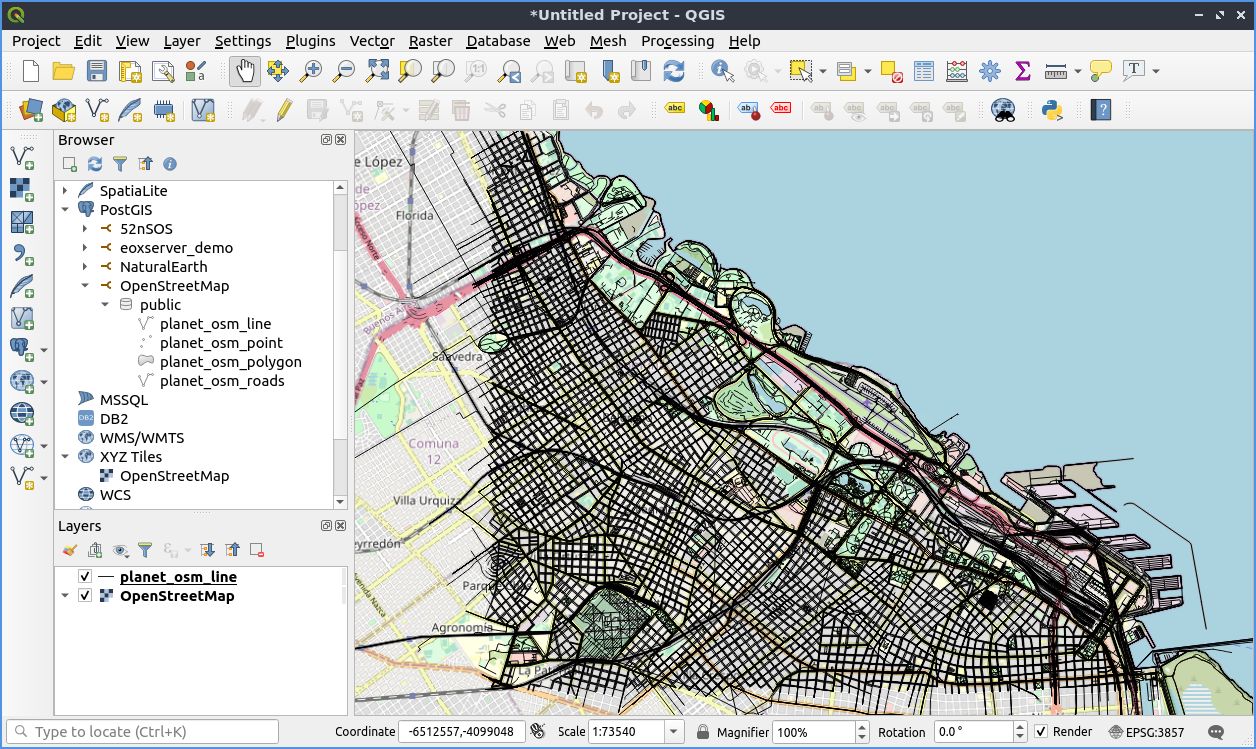This screenshot has height=749, width=1256.
Task: Open the Project menu
Action: pos(36,41)
